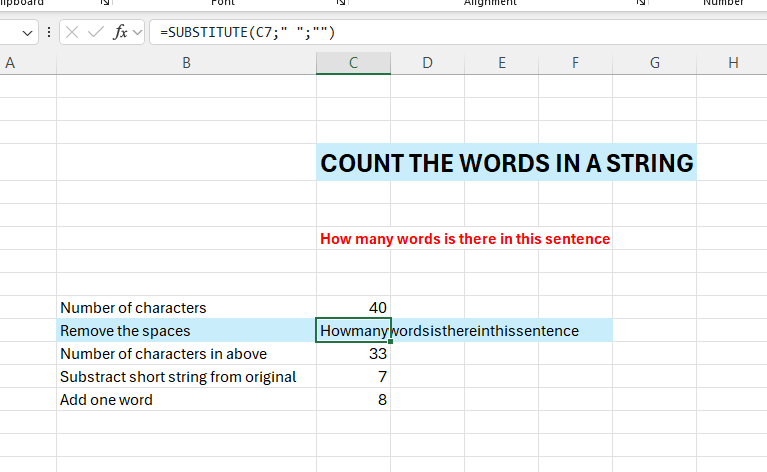Click the three-dot handle beside Name Box
Screen dimensions: 767x472
49,33
